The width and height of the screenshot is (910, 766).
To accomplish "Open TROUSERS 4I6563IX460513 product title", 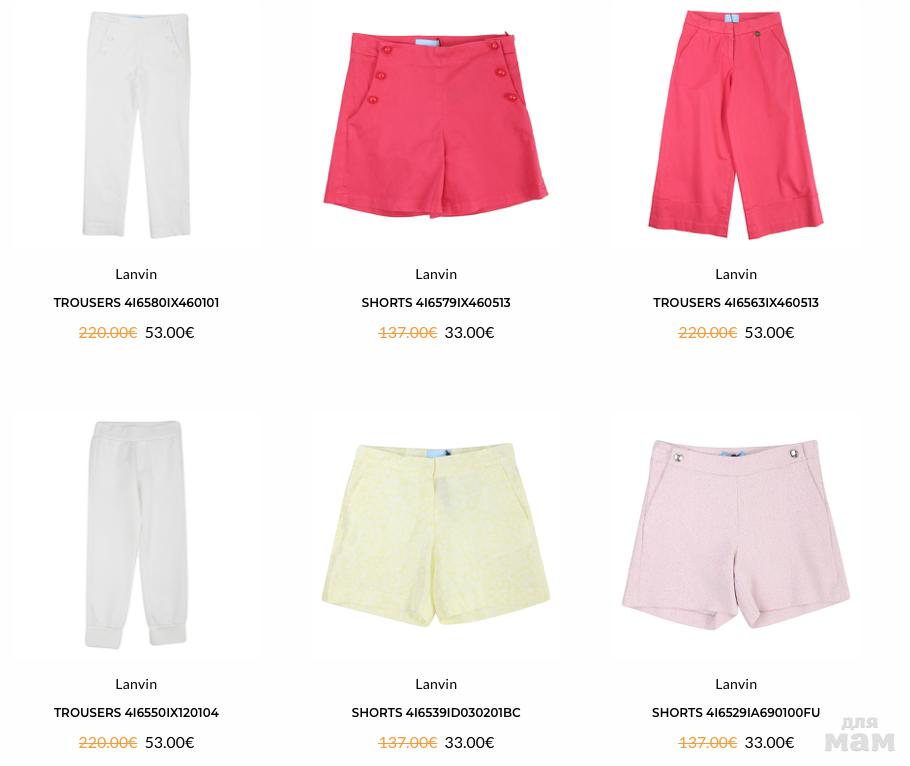I will pos(736,303).
